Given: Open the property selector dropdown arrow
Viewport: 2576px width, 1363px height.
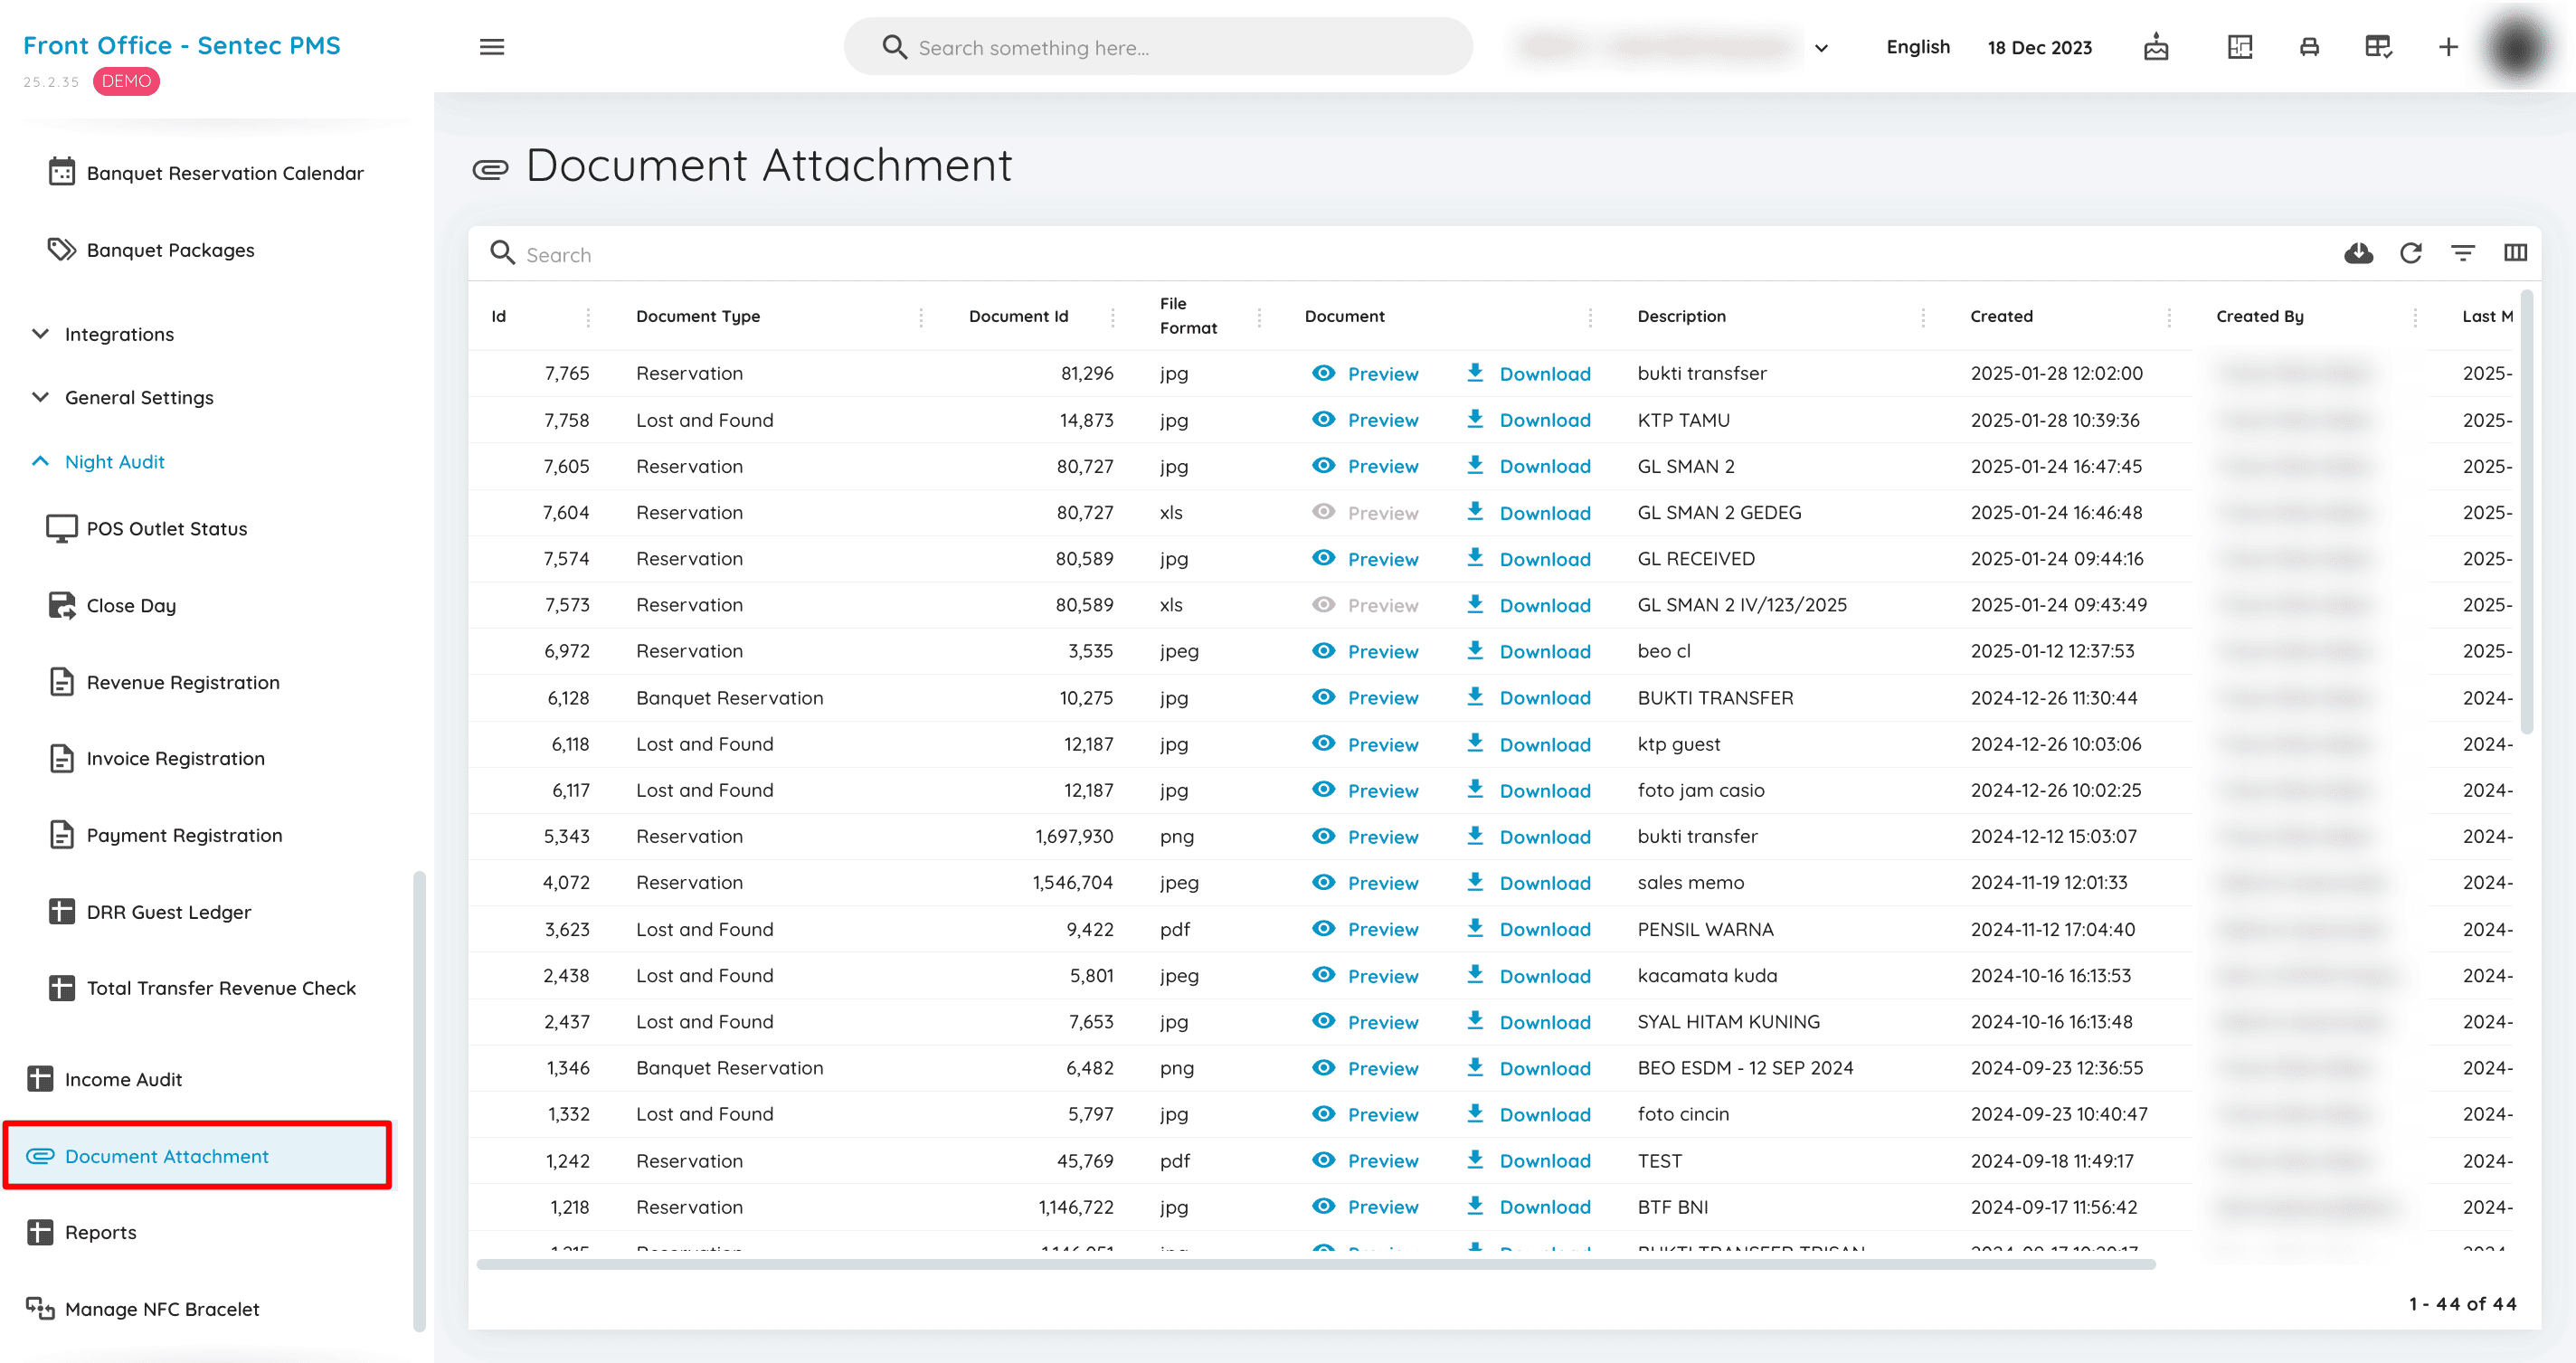Looking at the screenshot, I should point(1821,47).
